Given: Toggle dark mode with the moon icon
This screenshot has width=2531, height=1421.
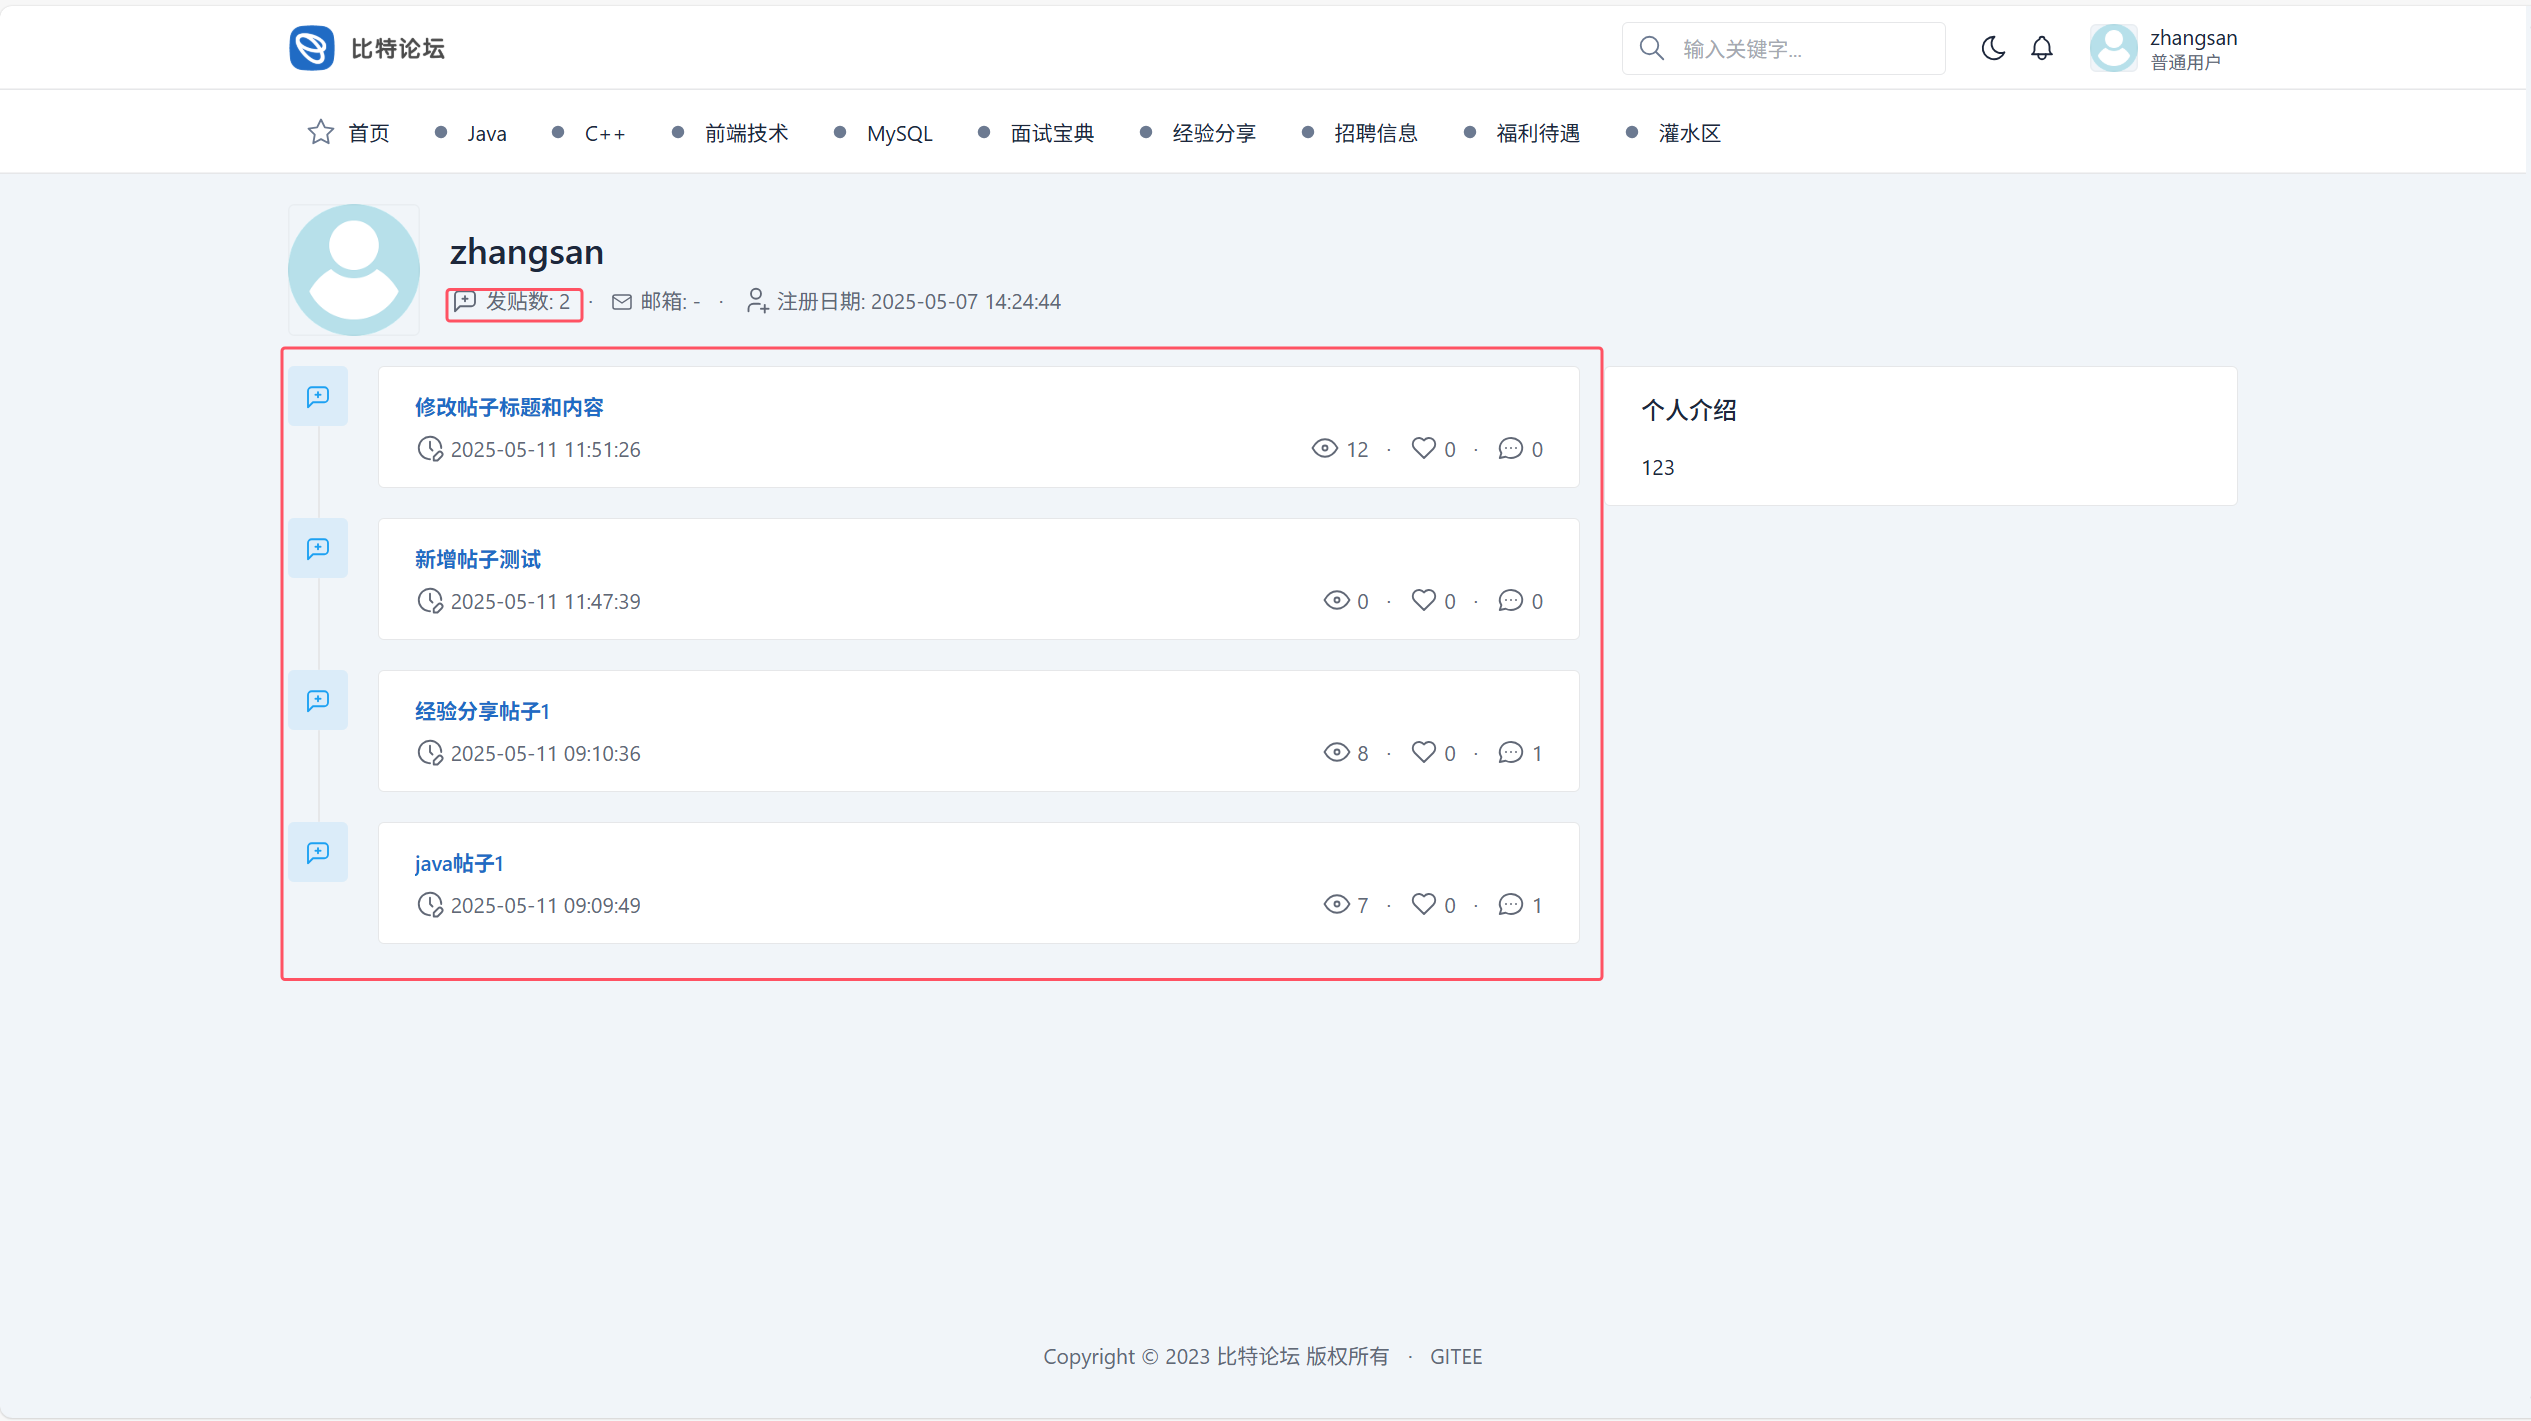Looking at the screenshot, I should [x=1992, y=48].
